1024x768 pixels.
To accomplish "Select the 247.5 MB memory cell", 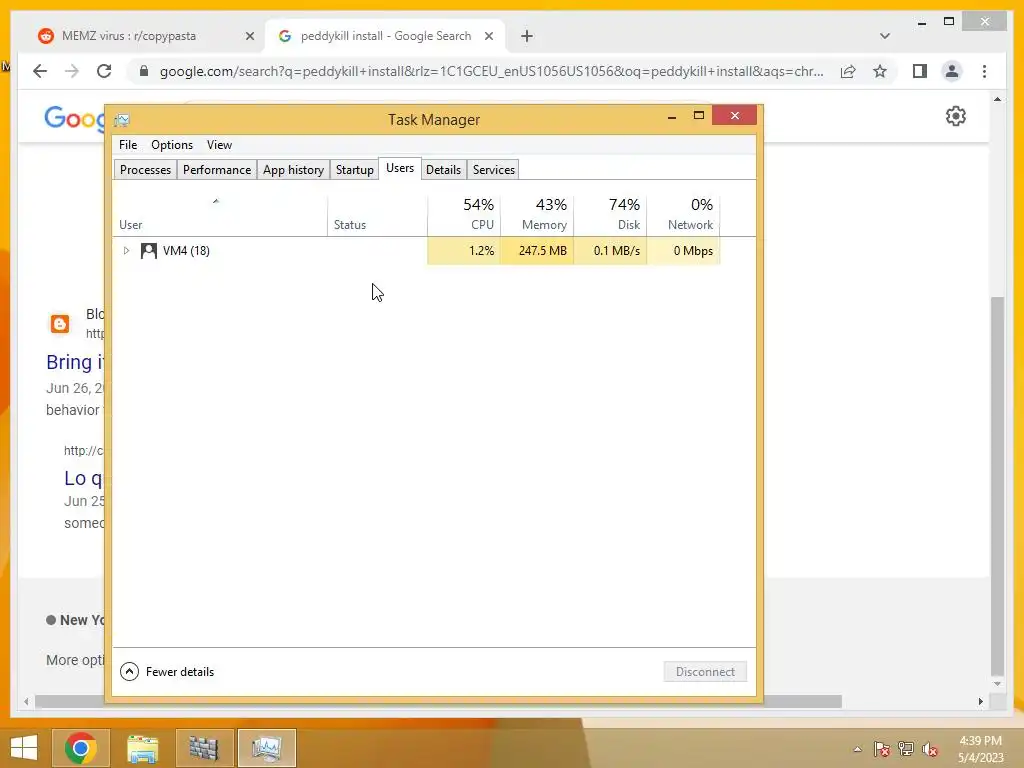I will point(537,251).
